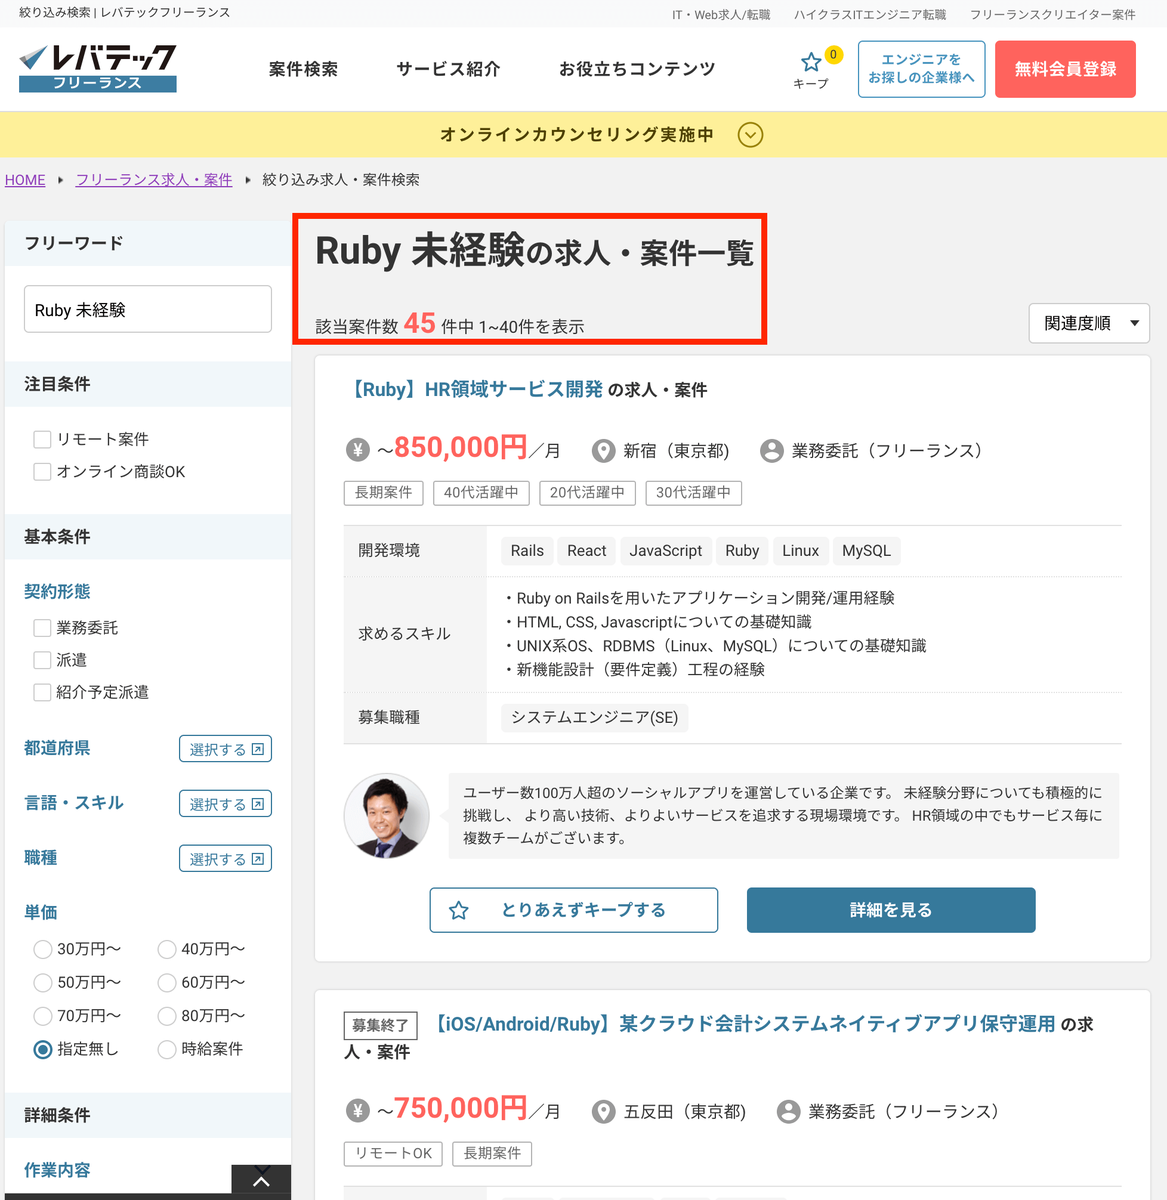Check the リモート案件 checkbox
Screen dimensions: 1167x1200
tap(42, 439)
